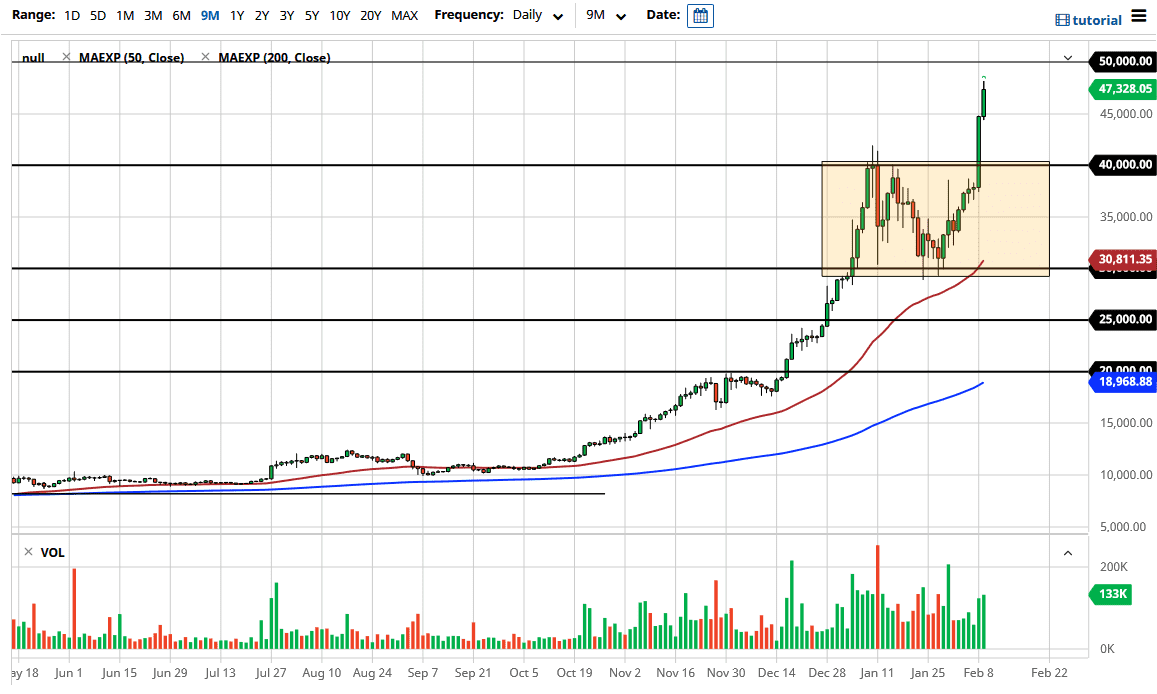Remove the MAEXP (200, Close) indicator
The height and width of the screenshot is (694, 1157).
[x=206, y=57]
